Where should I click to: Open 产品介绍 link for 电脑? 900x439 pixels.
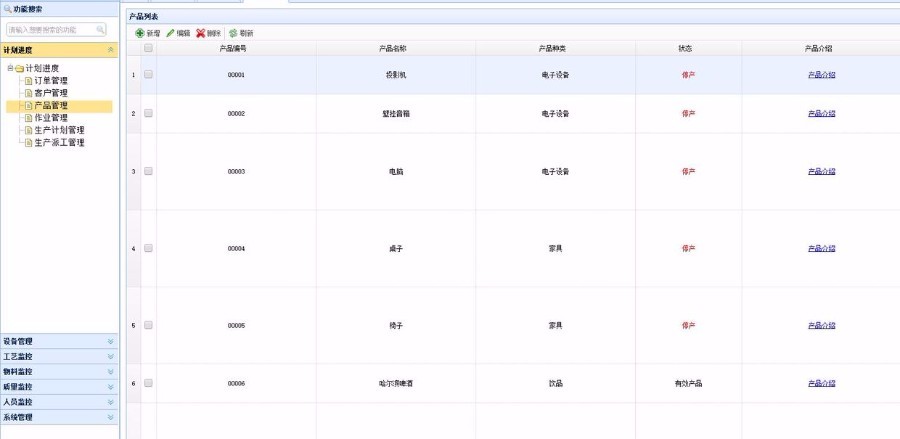[821, 172]
